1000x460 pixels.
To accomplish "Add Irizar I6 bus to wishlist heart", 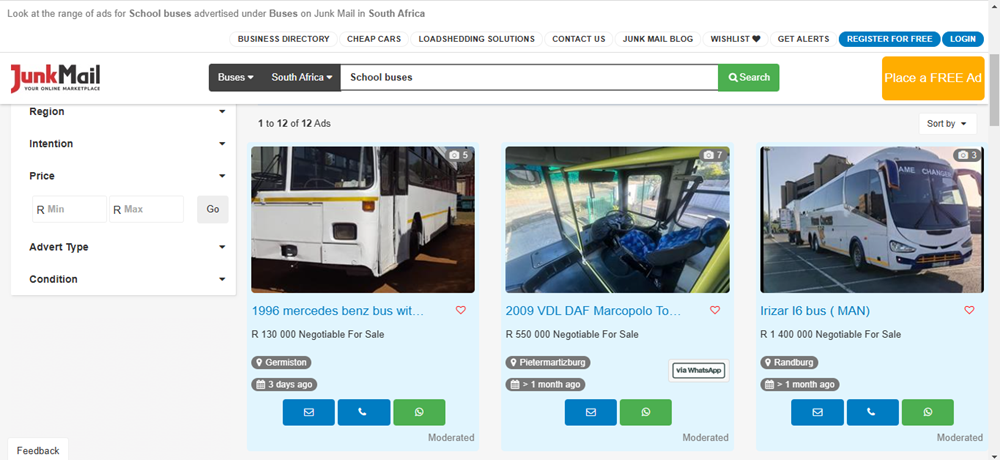I will pos(969,310).
